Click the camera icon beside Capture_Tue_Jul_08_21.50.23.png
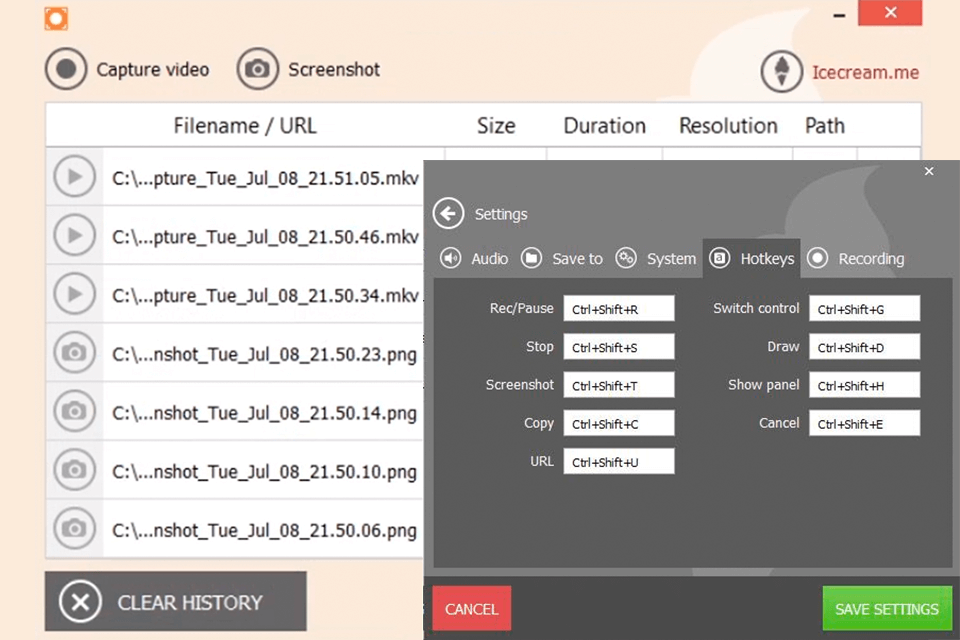Image resolution: width=960 pixels, height=640 pixels. (73, 352)
